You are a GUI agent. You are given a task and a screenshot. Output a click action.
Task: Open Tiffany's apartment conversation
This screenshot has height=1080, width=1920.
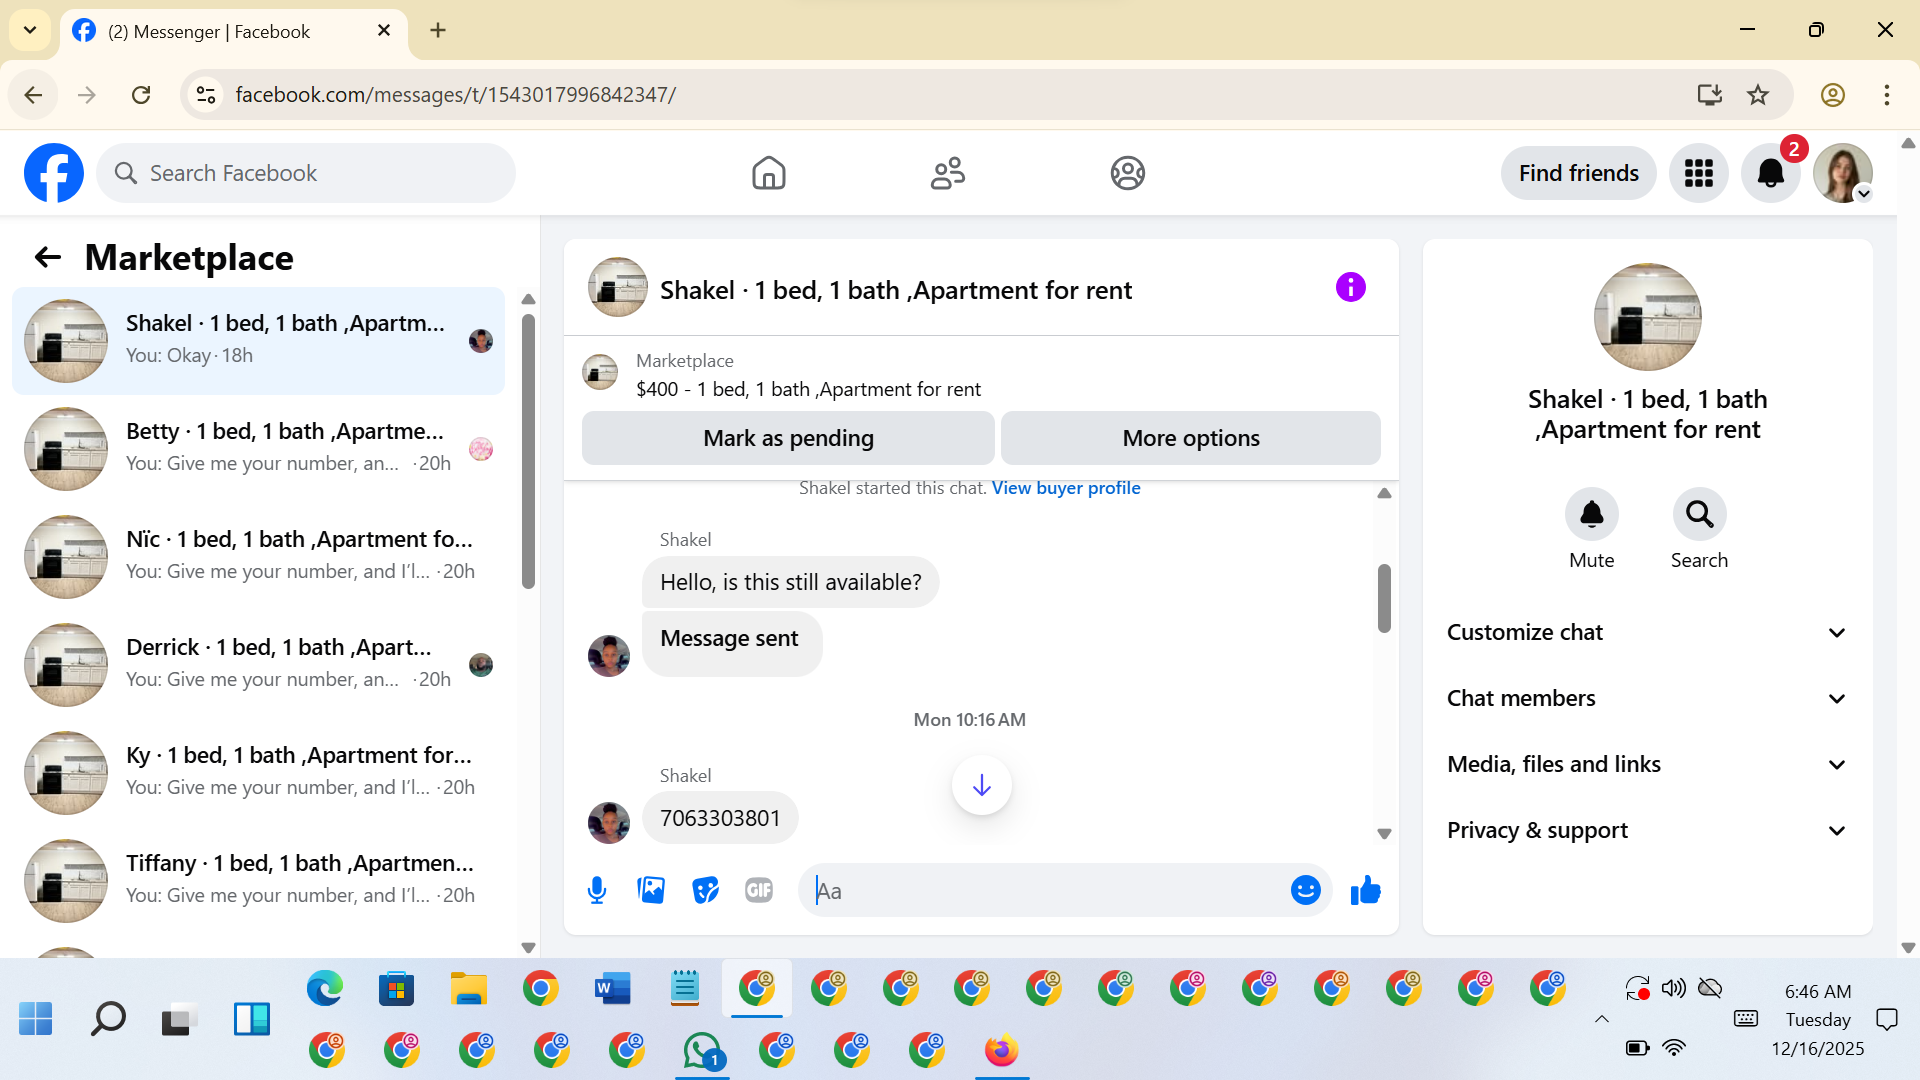[258, 881]
